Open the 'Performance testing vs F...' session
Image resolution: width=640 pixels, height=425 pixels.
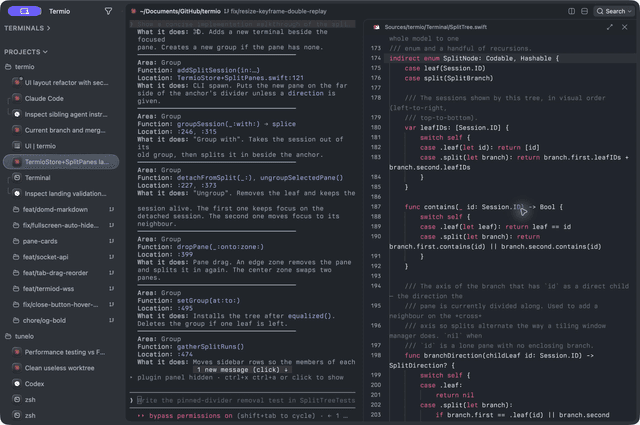point(61,352)
